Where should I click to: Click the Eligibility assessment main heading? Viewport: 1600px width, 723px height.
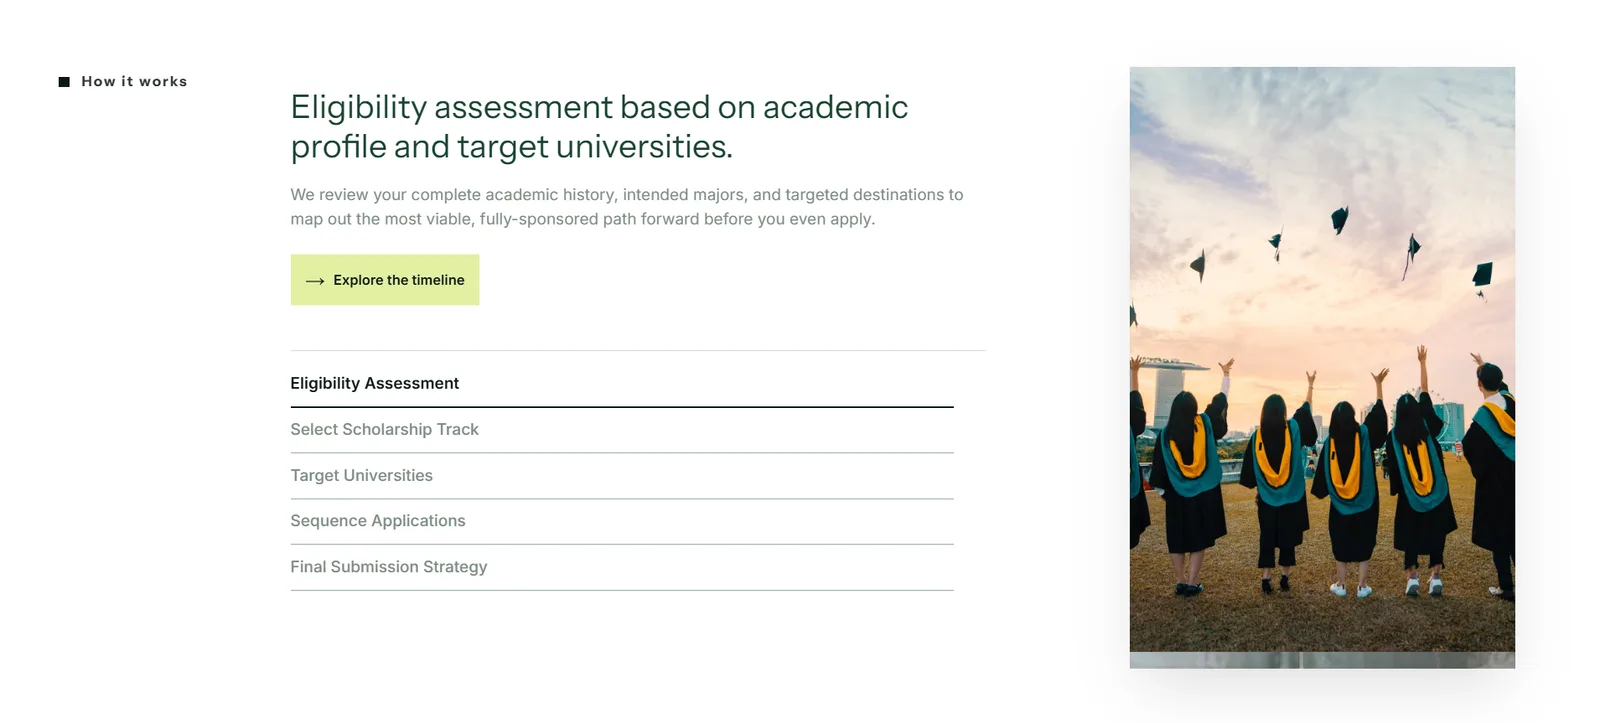599,126
